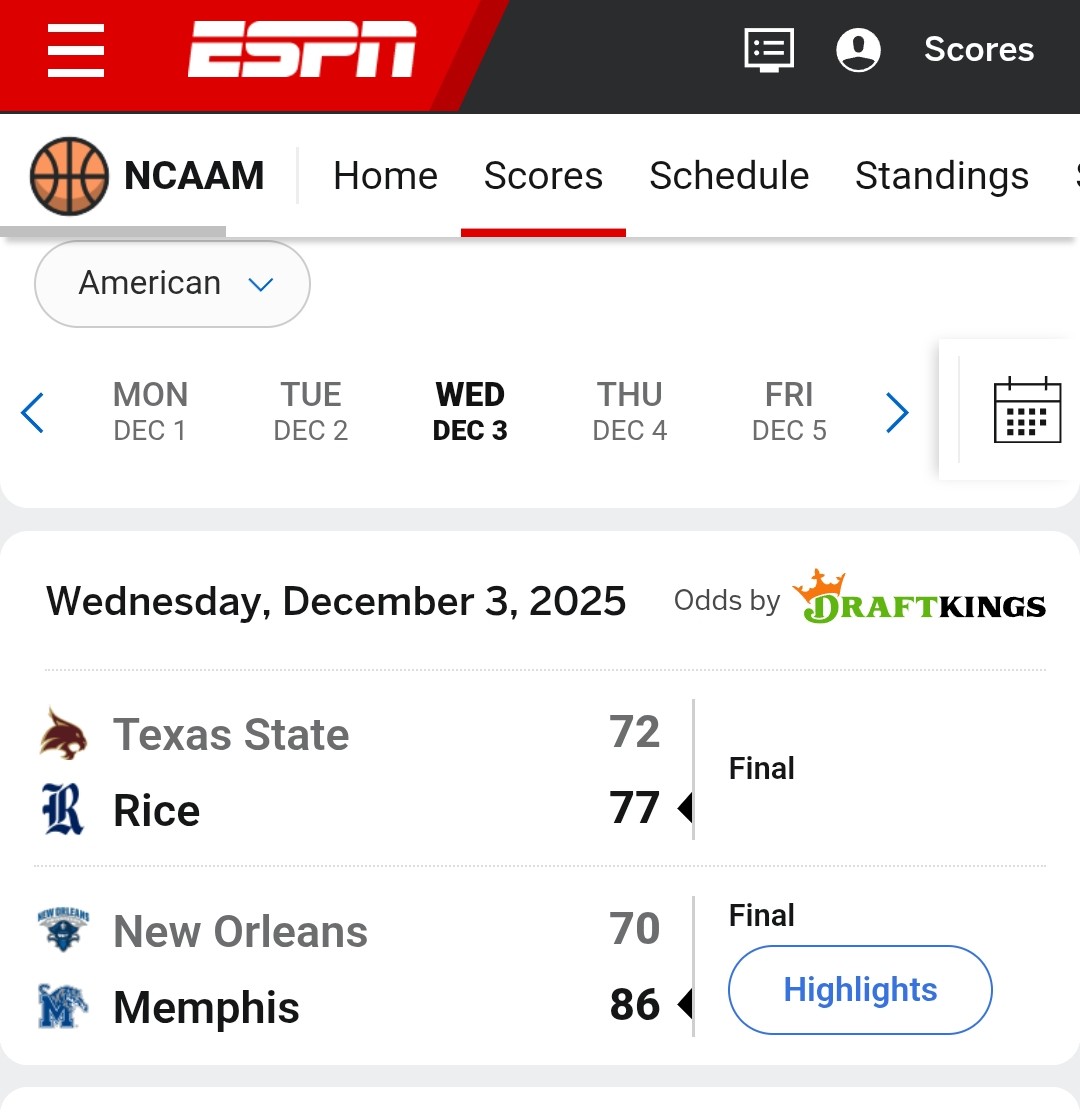This screenshot has width=1080, height=1115.
Task: Open DraftKings odds logo link
Action: (x=919, y=599)
